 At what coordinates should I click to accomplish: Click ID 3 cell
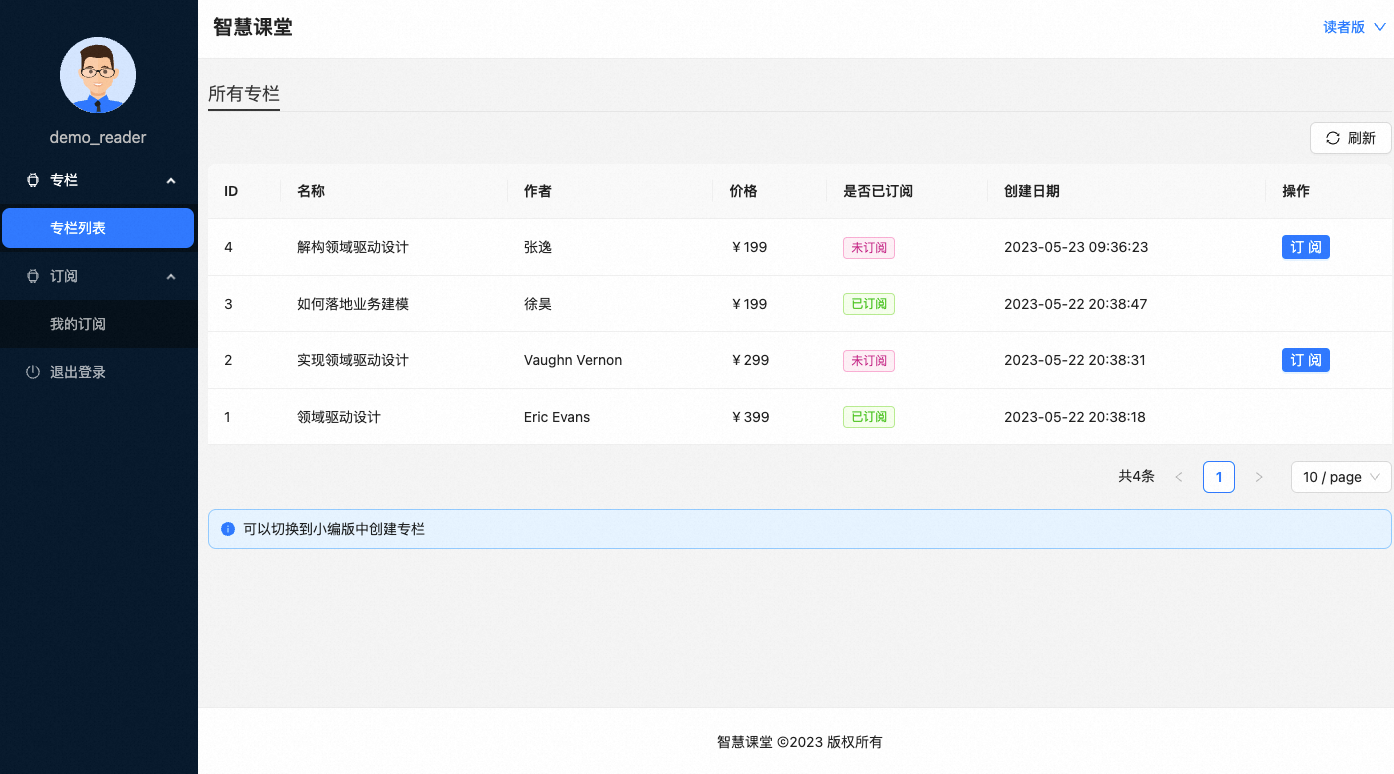(228, 304)
